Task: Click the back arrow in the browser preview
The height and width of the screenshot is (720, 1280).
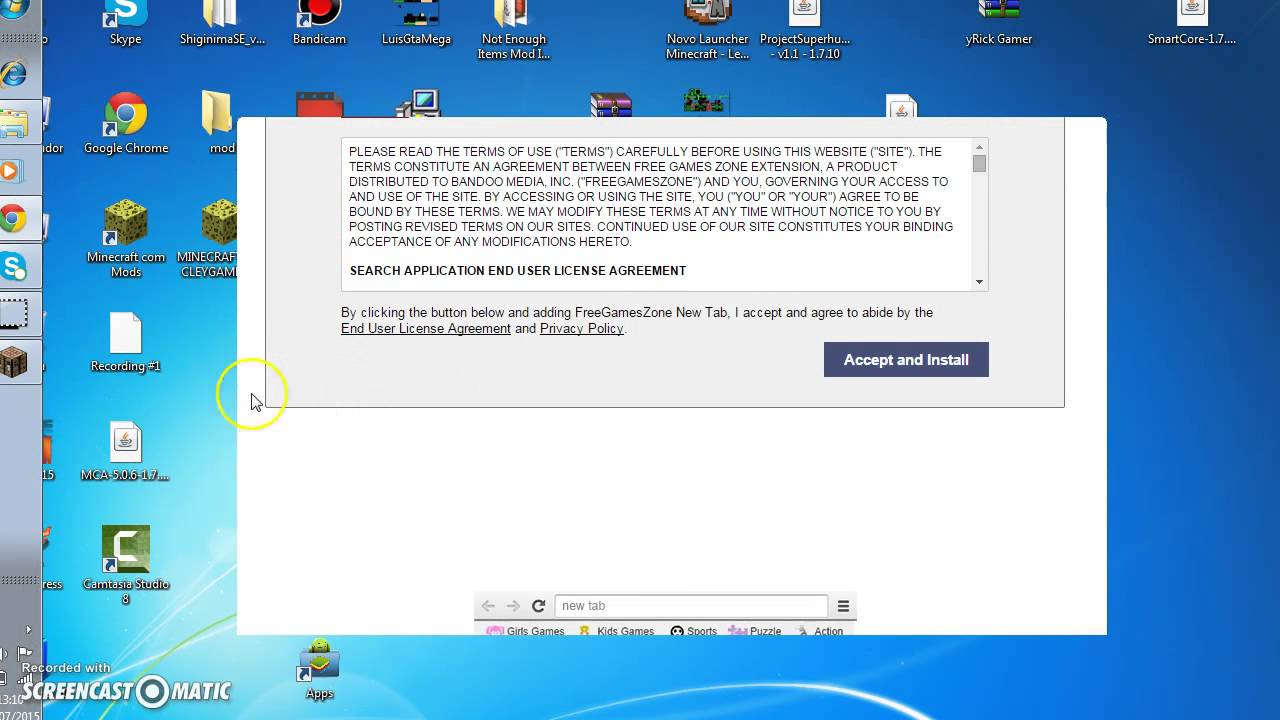Action: [488, 606]
